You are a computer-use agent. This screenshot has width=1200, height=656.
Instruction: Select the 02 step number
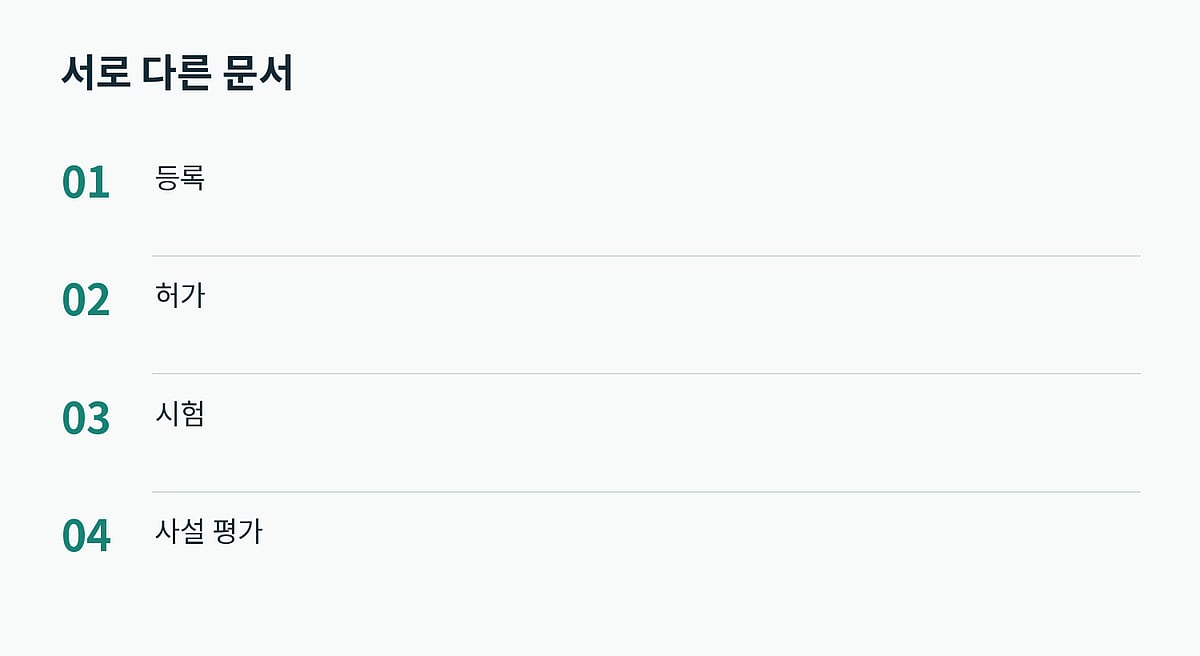[86, 301]
